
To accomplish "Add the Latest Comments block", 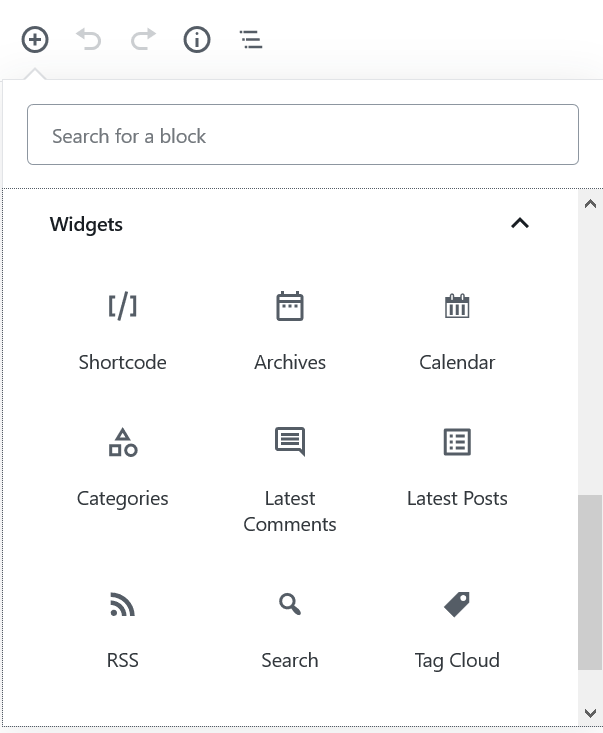I will 290,480.
